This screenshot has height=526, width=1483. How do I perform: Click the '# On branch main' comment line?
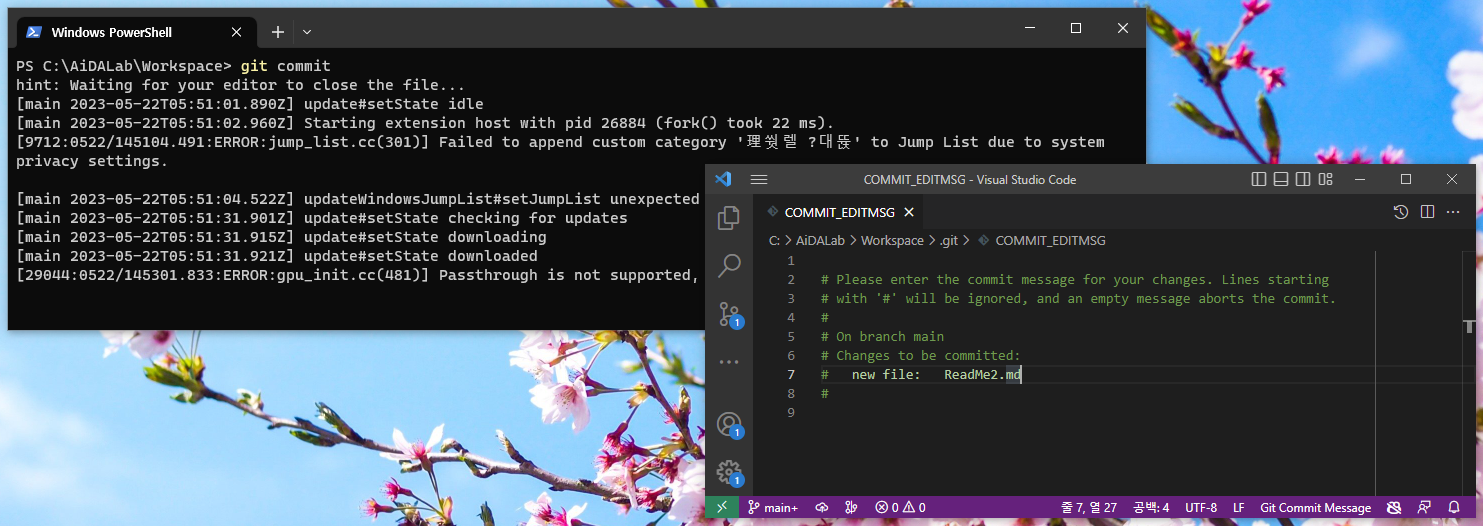click(x=882, y=336)
